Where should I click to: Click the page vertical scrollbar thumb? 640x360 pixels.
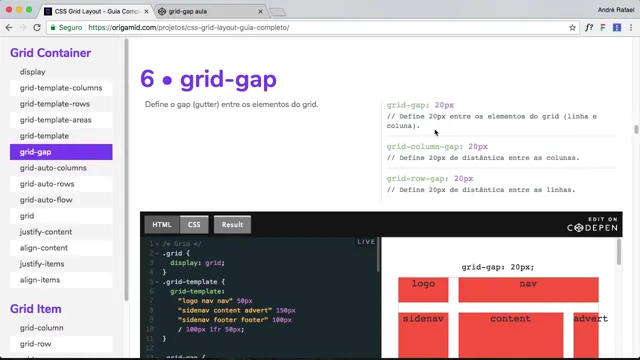pos(636,129)
